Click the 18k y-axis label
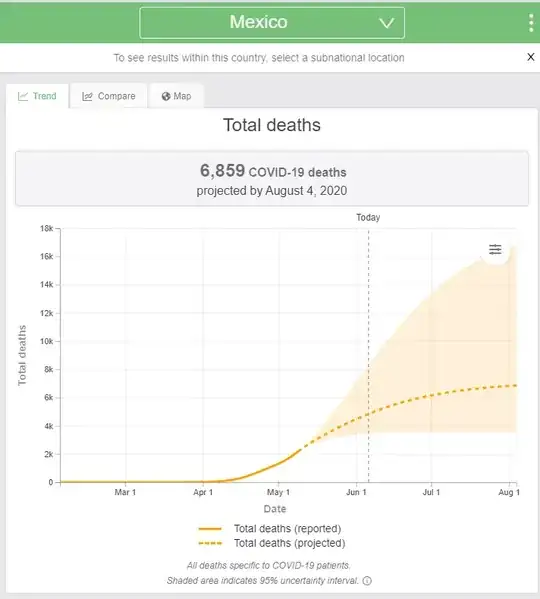540x599 pixels. tap(47, 228)
